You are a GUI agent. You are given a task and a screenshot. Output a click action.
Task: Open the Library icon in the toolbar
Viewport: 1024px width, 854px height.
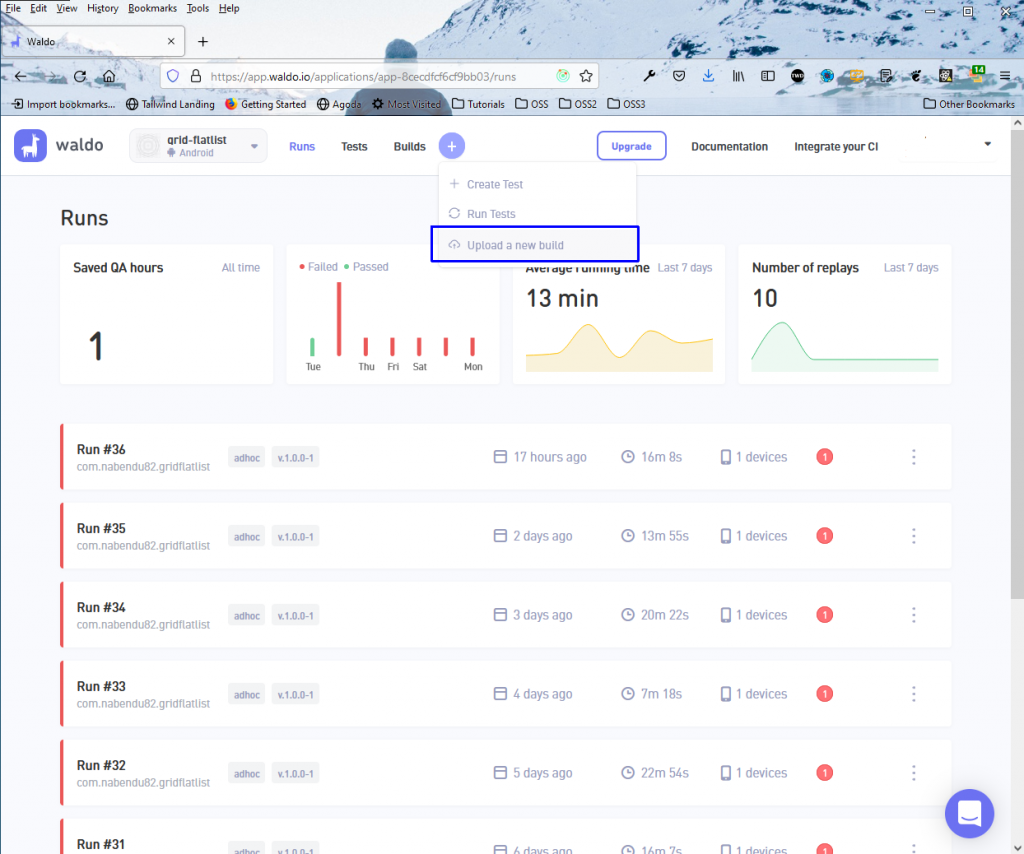[x=738, y=76]
